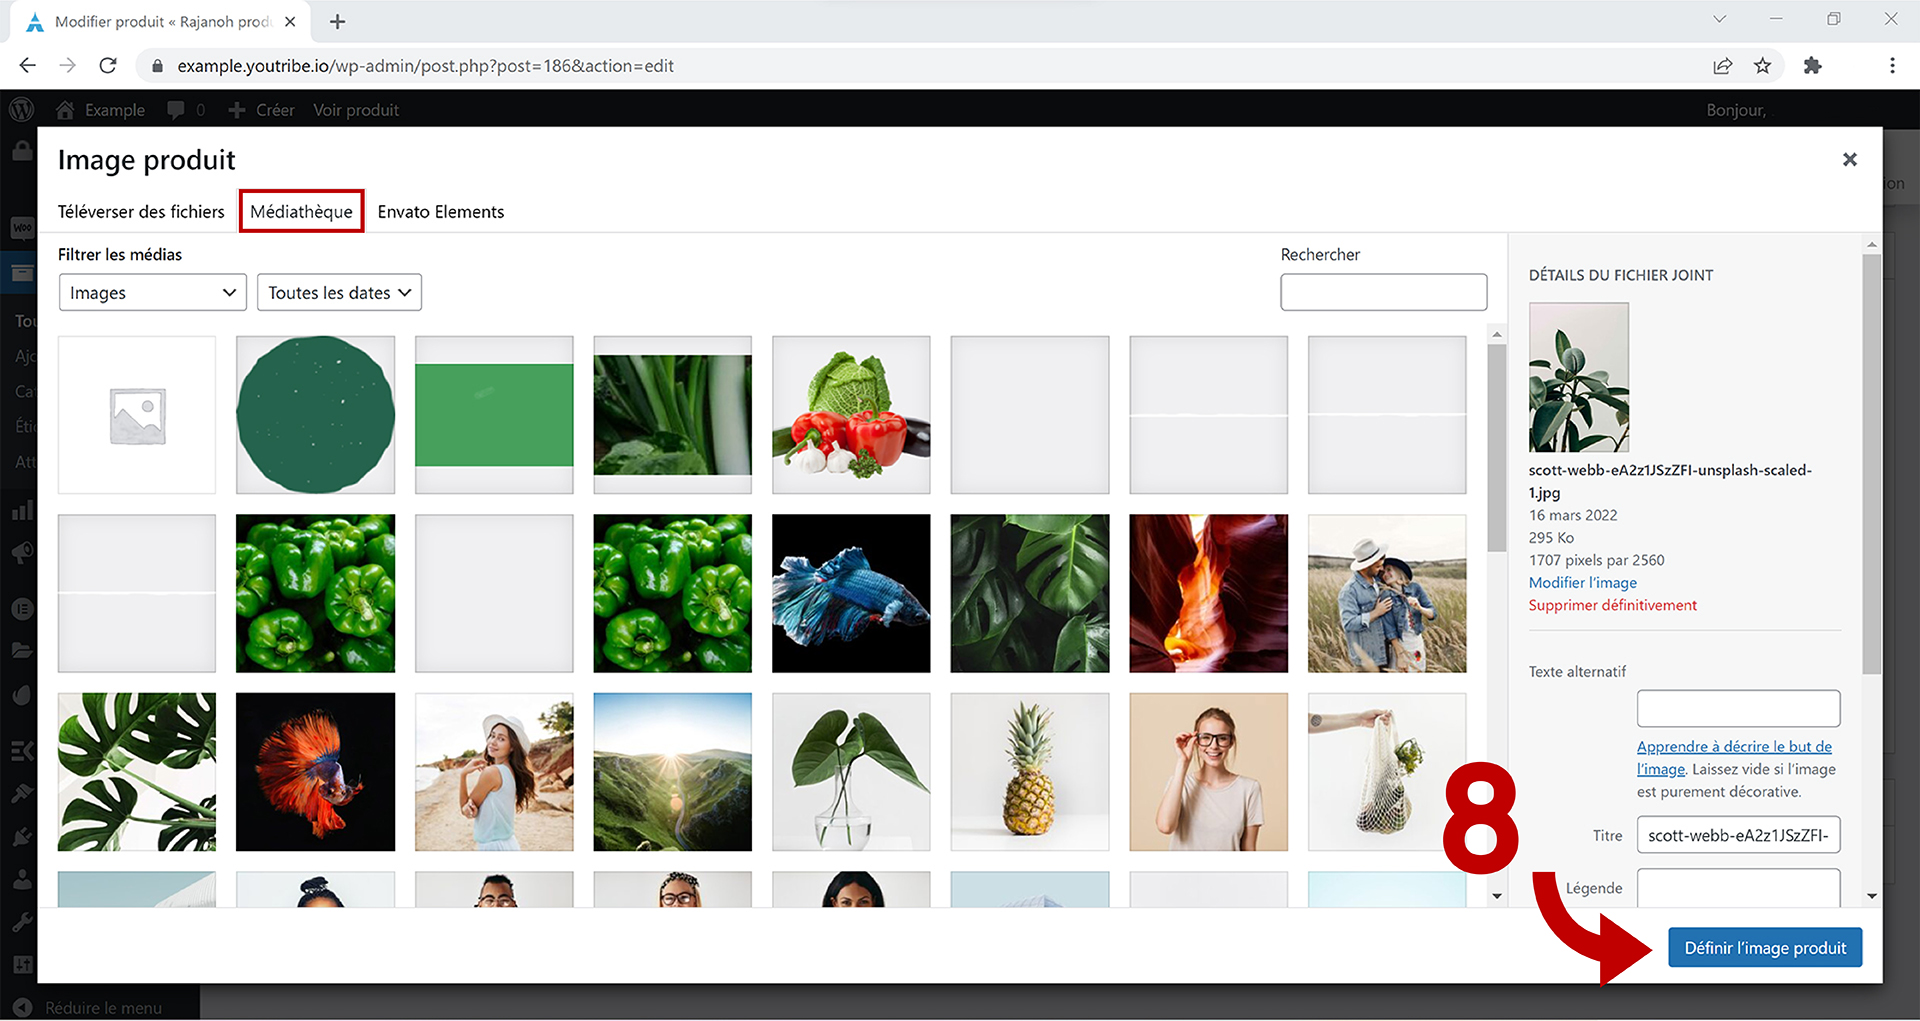This screenshot has height=1021, width=1920.
Task: Click the Supprimer définitivement link
Action: (x=1612, y=606)
